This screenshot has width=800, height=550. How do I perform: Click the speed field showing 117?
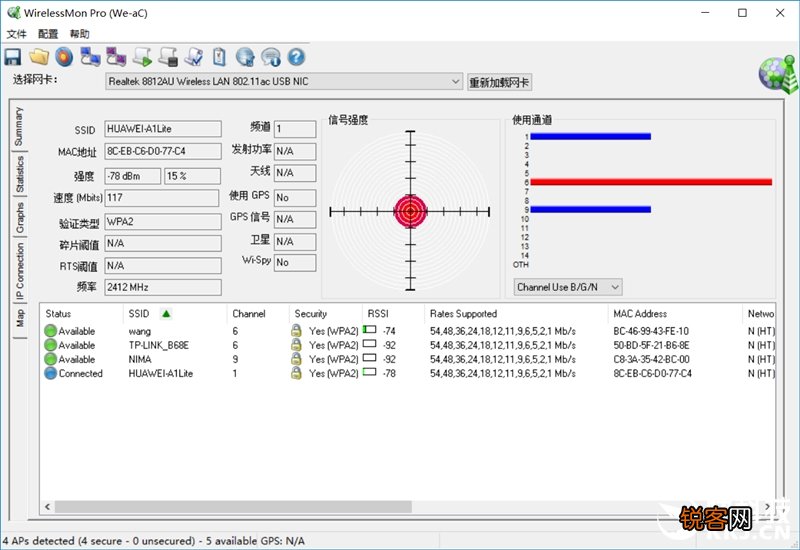pos(162,198)
